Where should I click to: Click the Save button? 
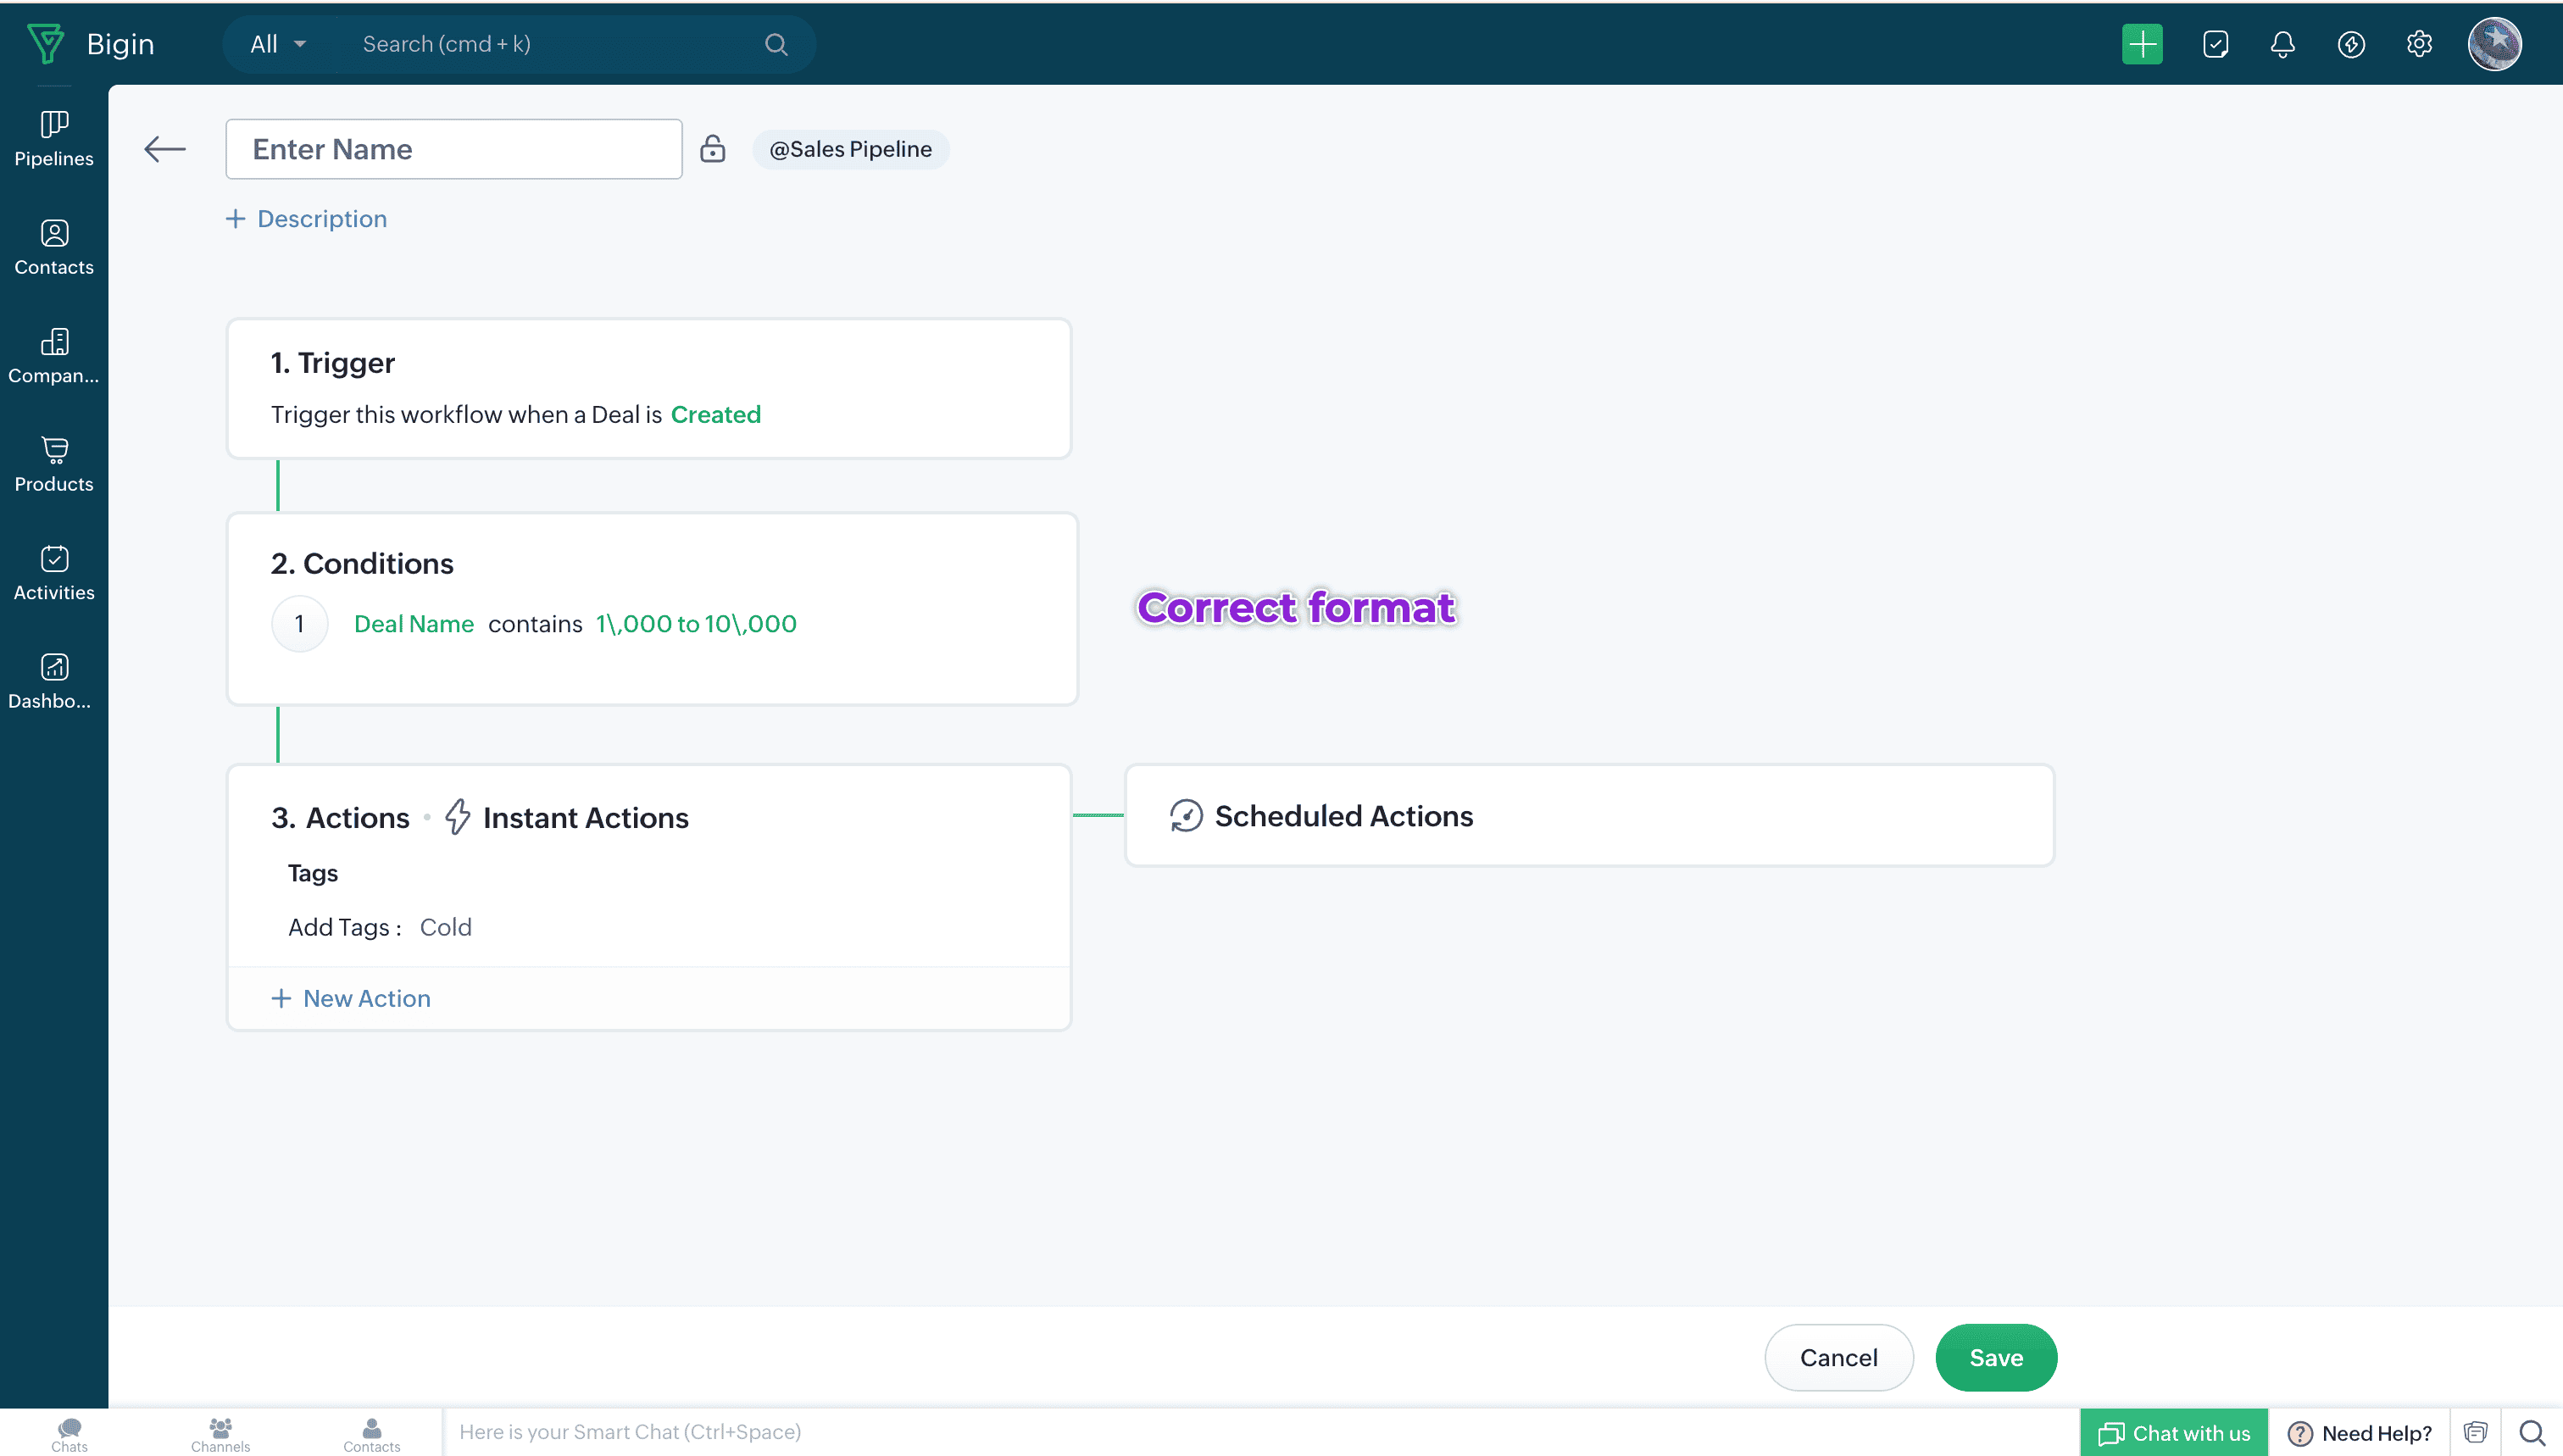tap(1995, 1357)
